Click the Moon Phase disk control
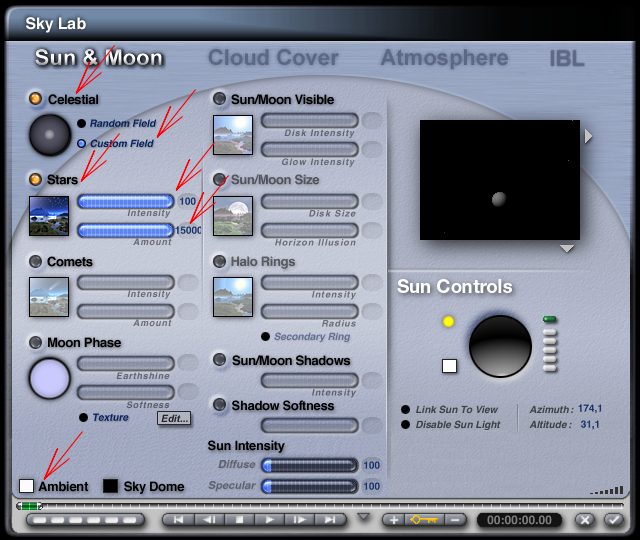 click(x=50, y=378)
